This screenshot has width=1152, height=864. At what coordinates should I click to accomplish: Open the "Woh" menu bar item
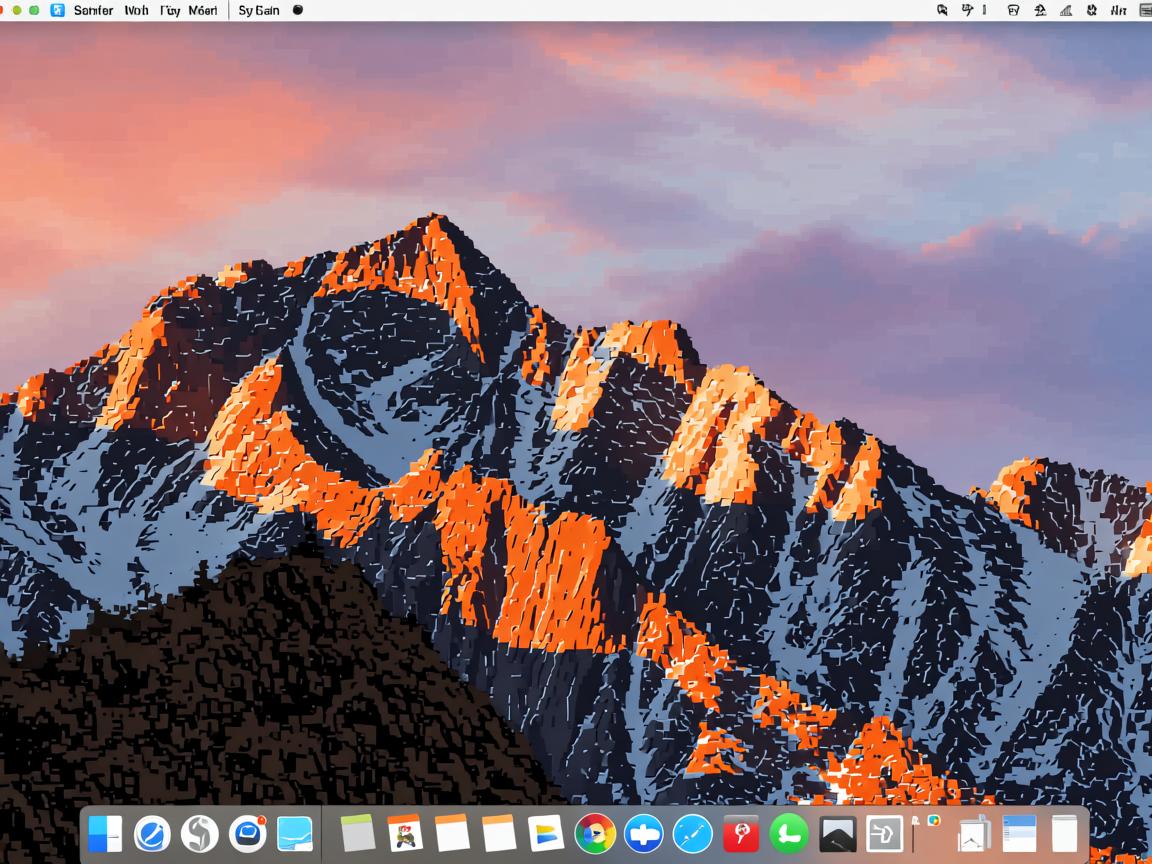[x=136, y=10]
